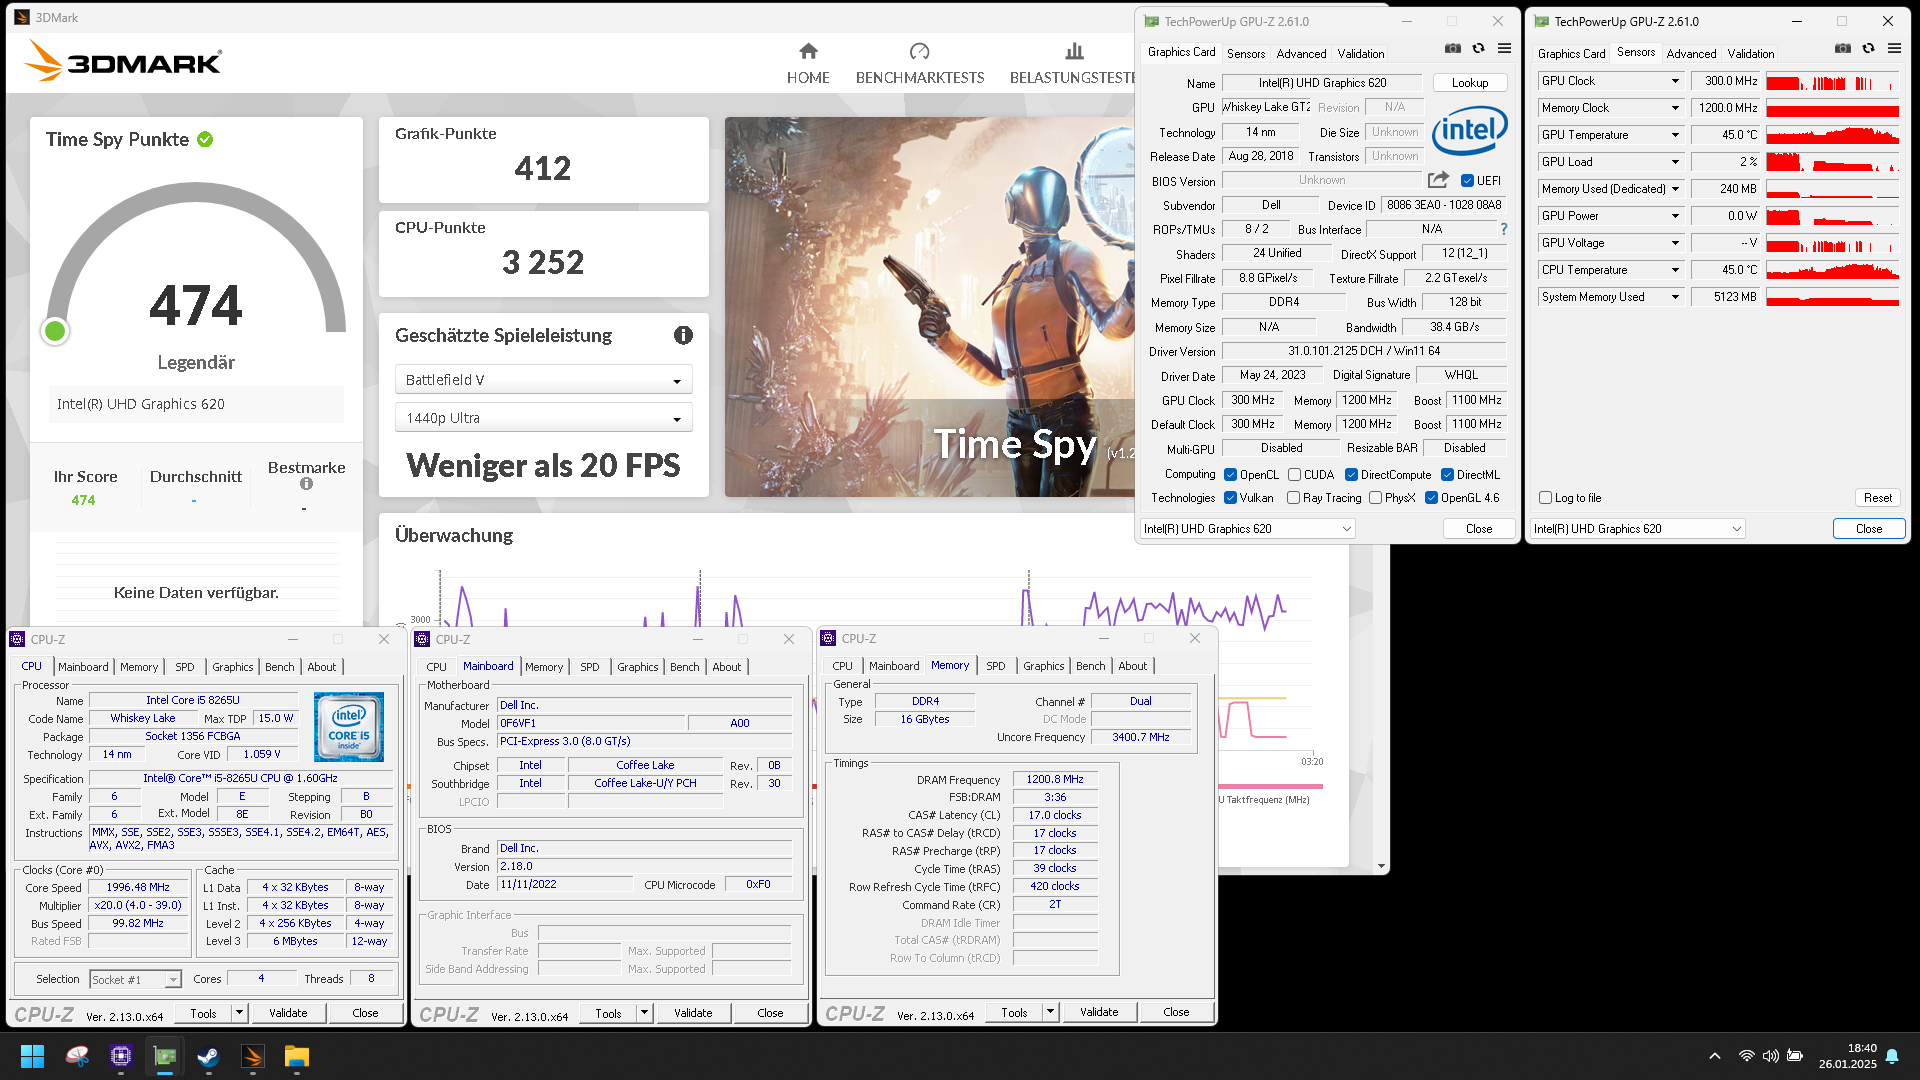Click the Time Spy benchmark thumbnail image

tap(930, 307)
